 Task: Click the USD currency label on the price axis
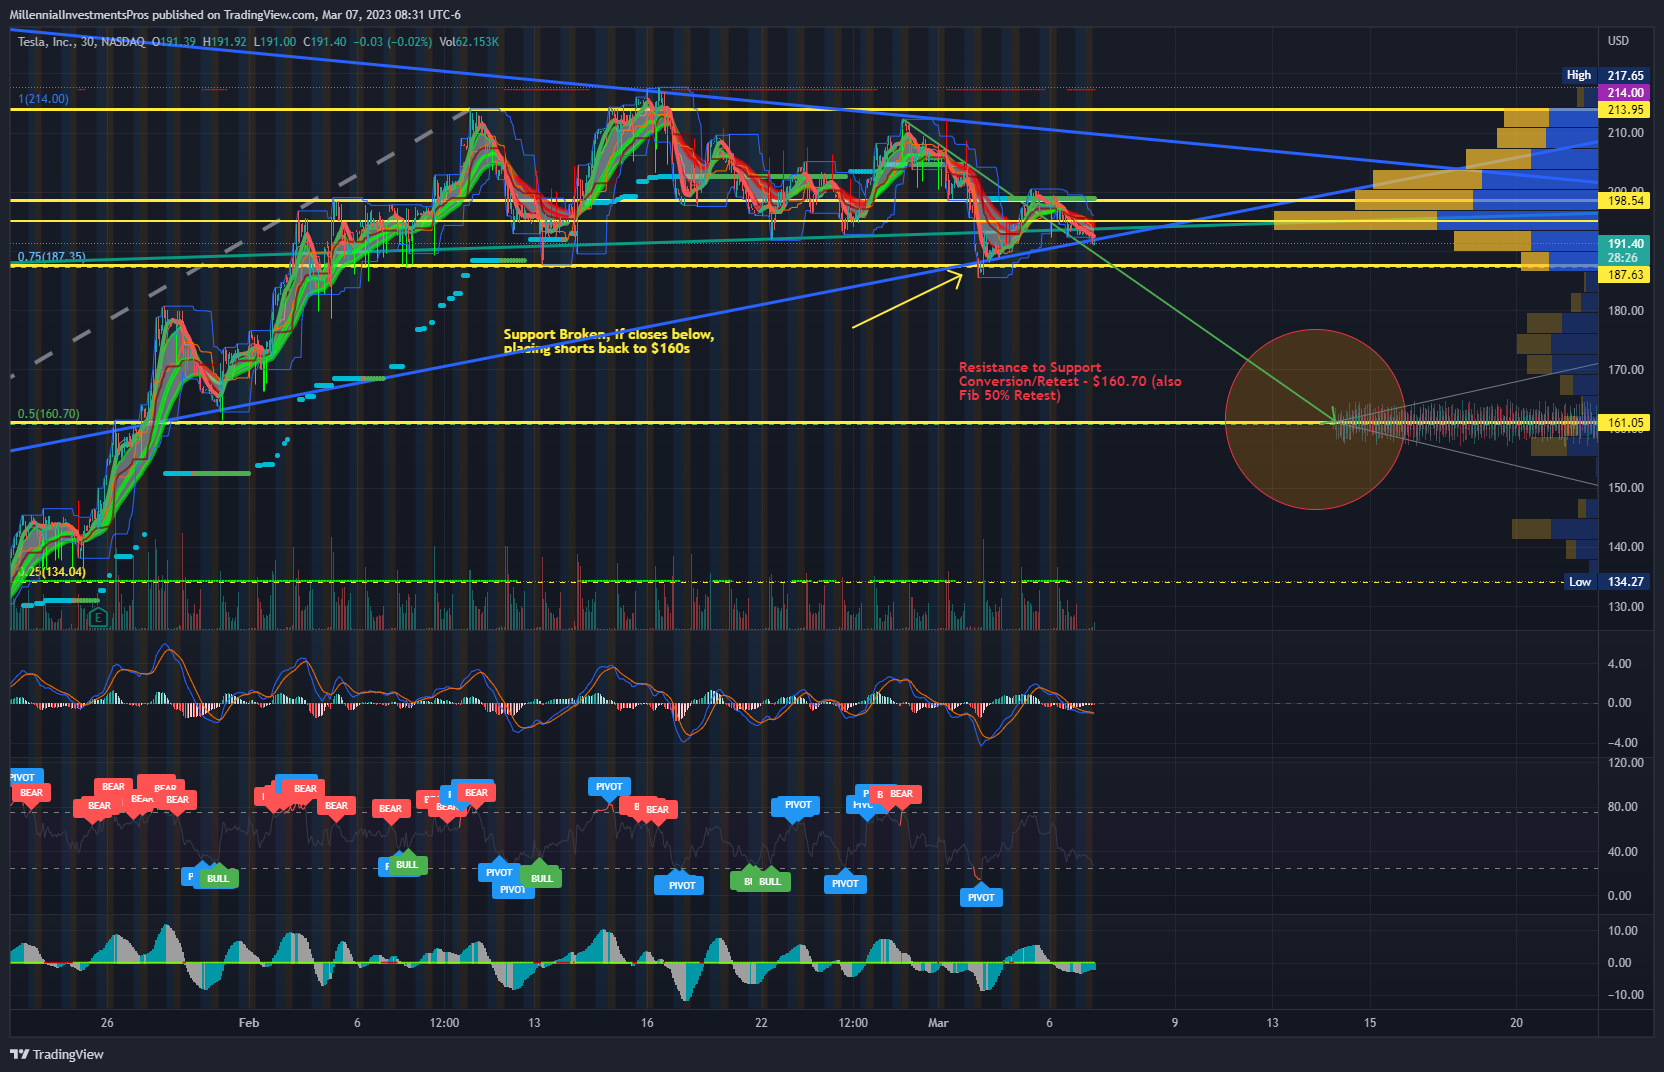coord(1618,41)
